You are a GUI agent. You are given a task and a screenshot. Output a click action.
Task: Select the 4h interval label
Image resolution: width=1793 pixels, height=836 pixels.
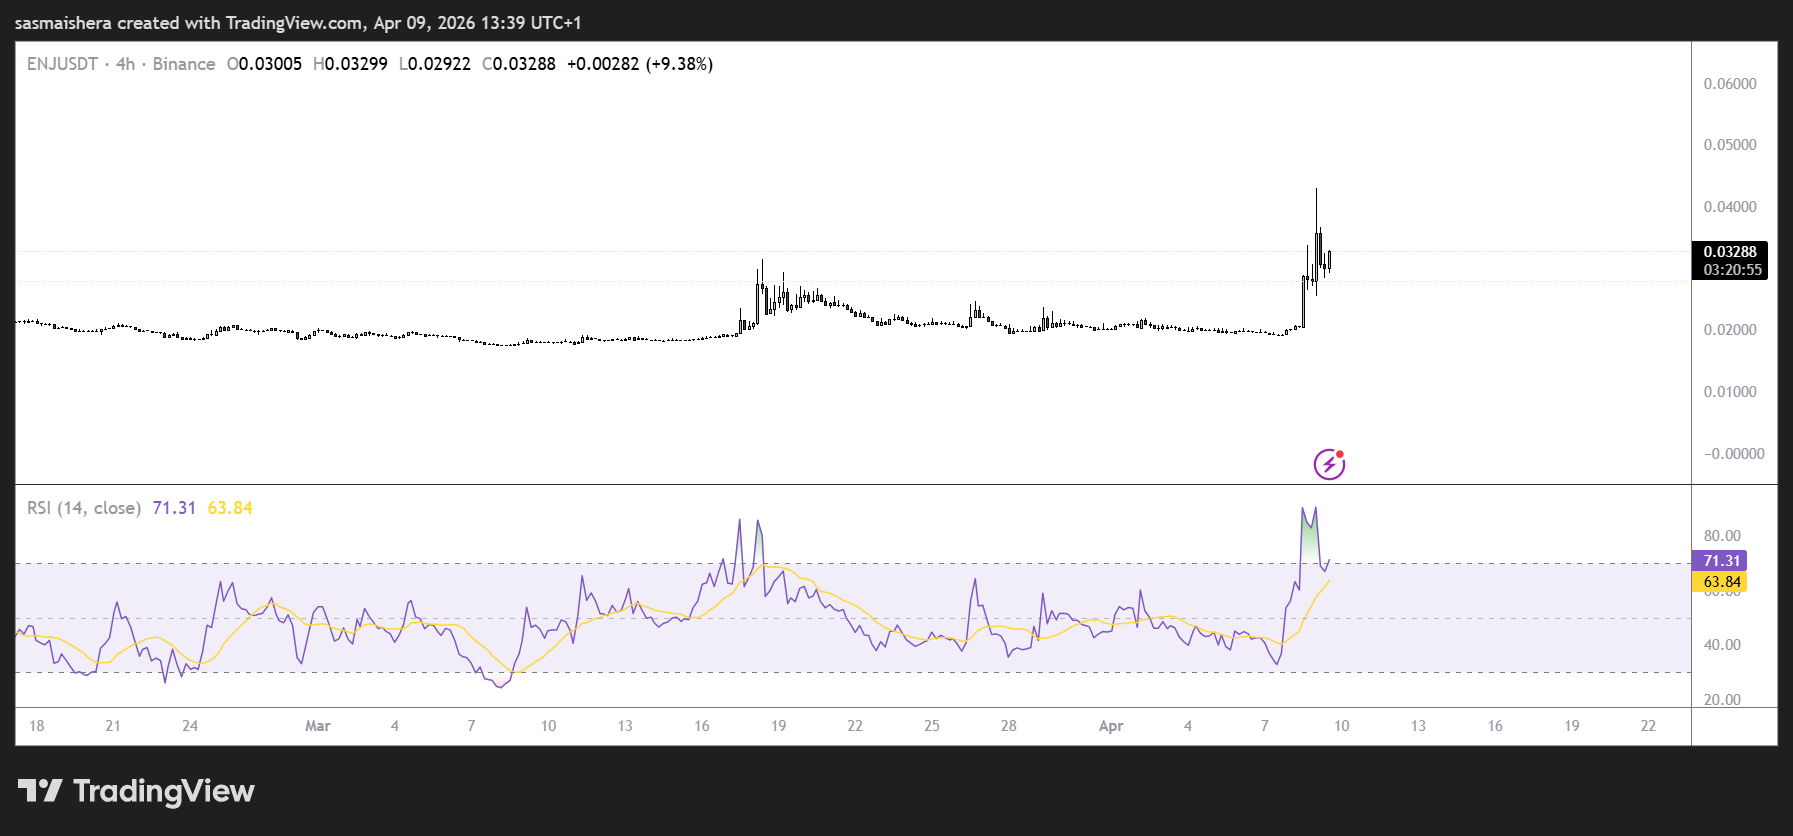(x=125, y=64)
